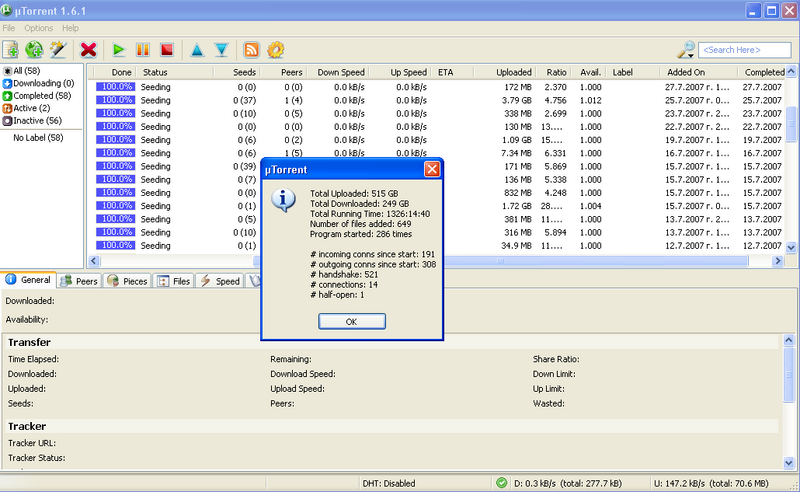Move torrent down the queue arrow
Image resolution: width=800 pixels, height=492 pixels.
(x=221, y=50)
